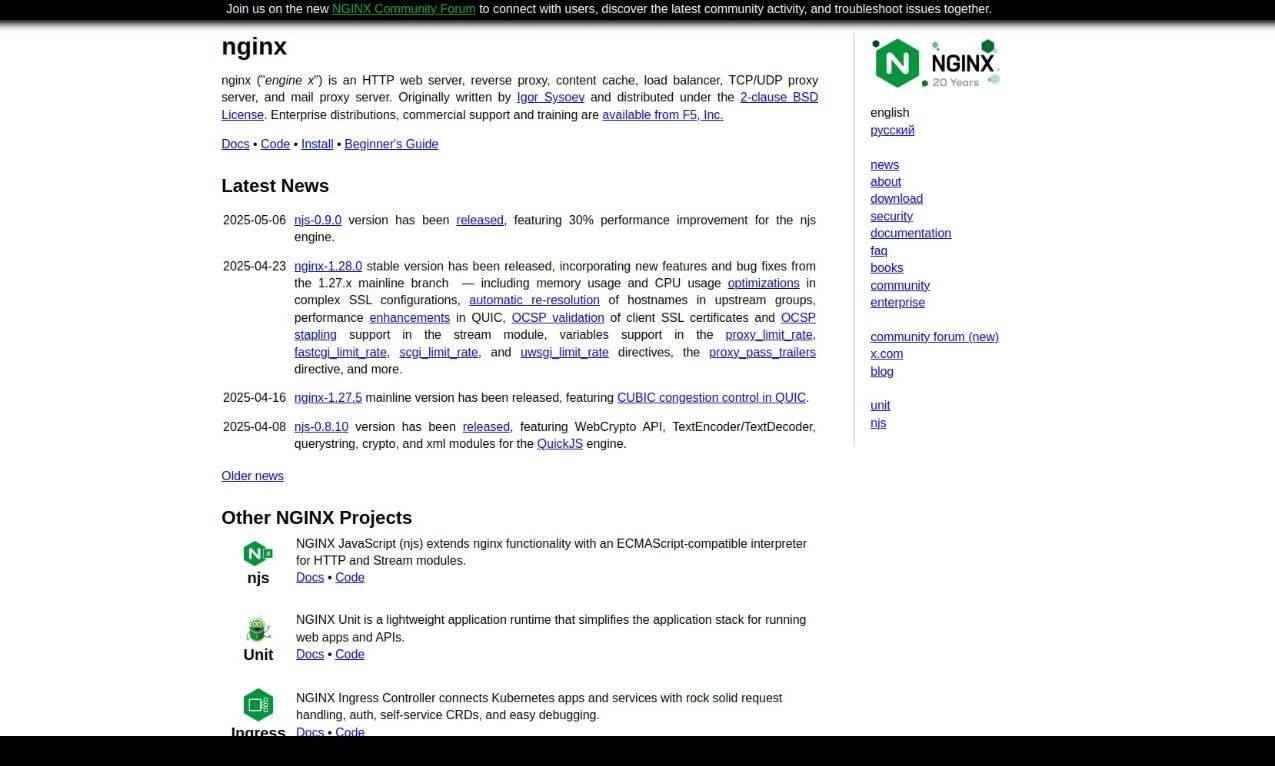This screenshot has height=766, width=1275.
Task: Click 'released' link in njs-0.9.0 entry
Action: tap(480, 220)
